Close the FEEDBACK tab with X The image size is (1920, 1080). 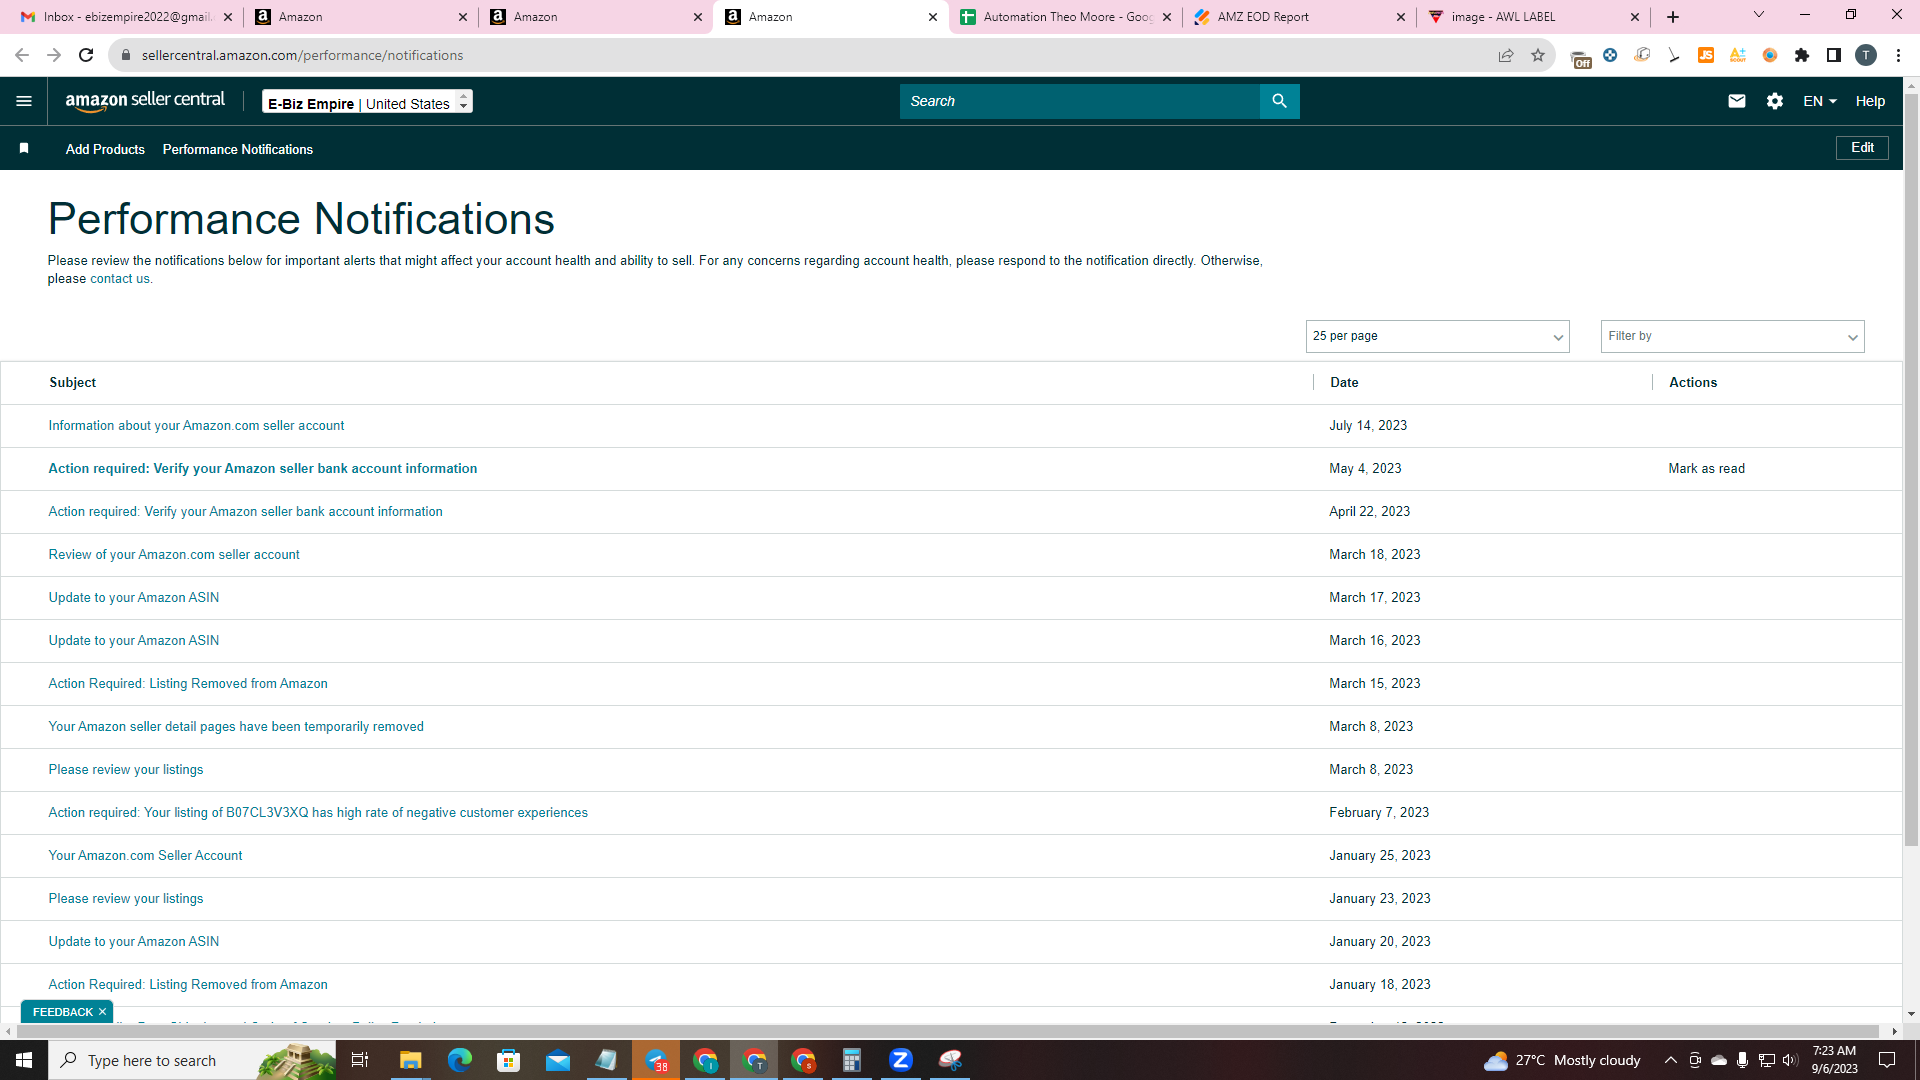tap(102, 1012)
